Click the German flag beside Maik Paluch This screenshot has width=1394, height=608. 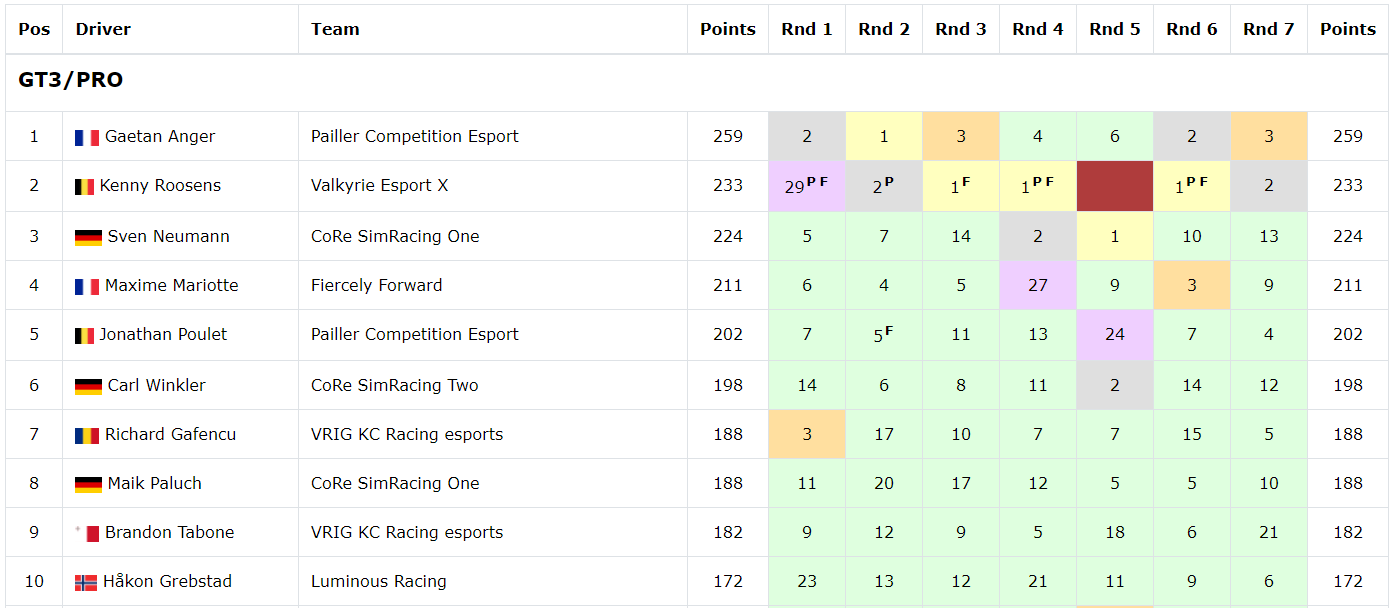coord(88,485)
